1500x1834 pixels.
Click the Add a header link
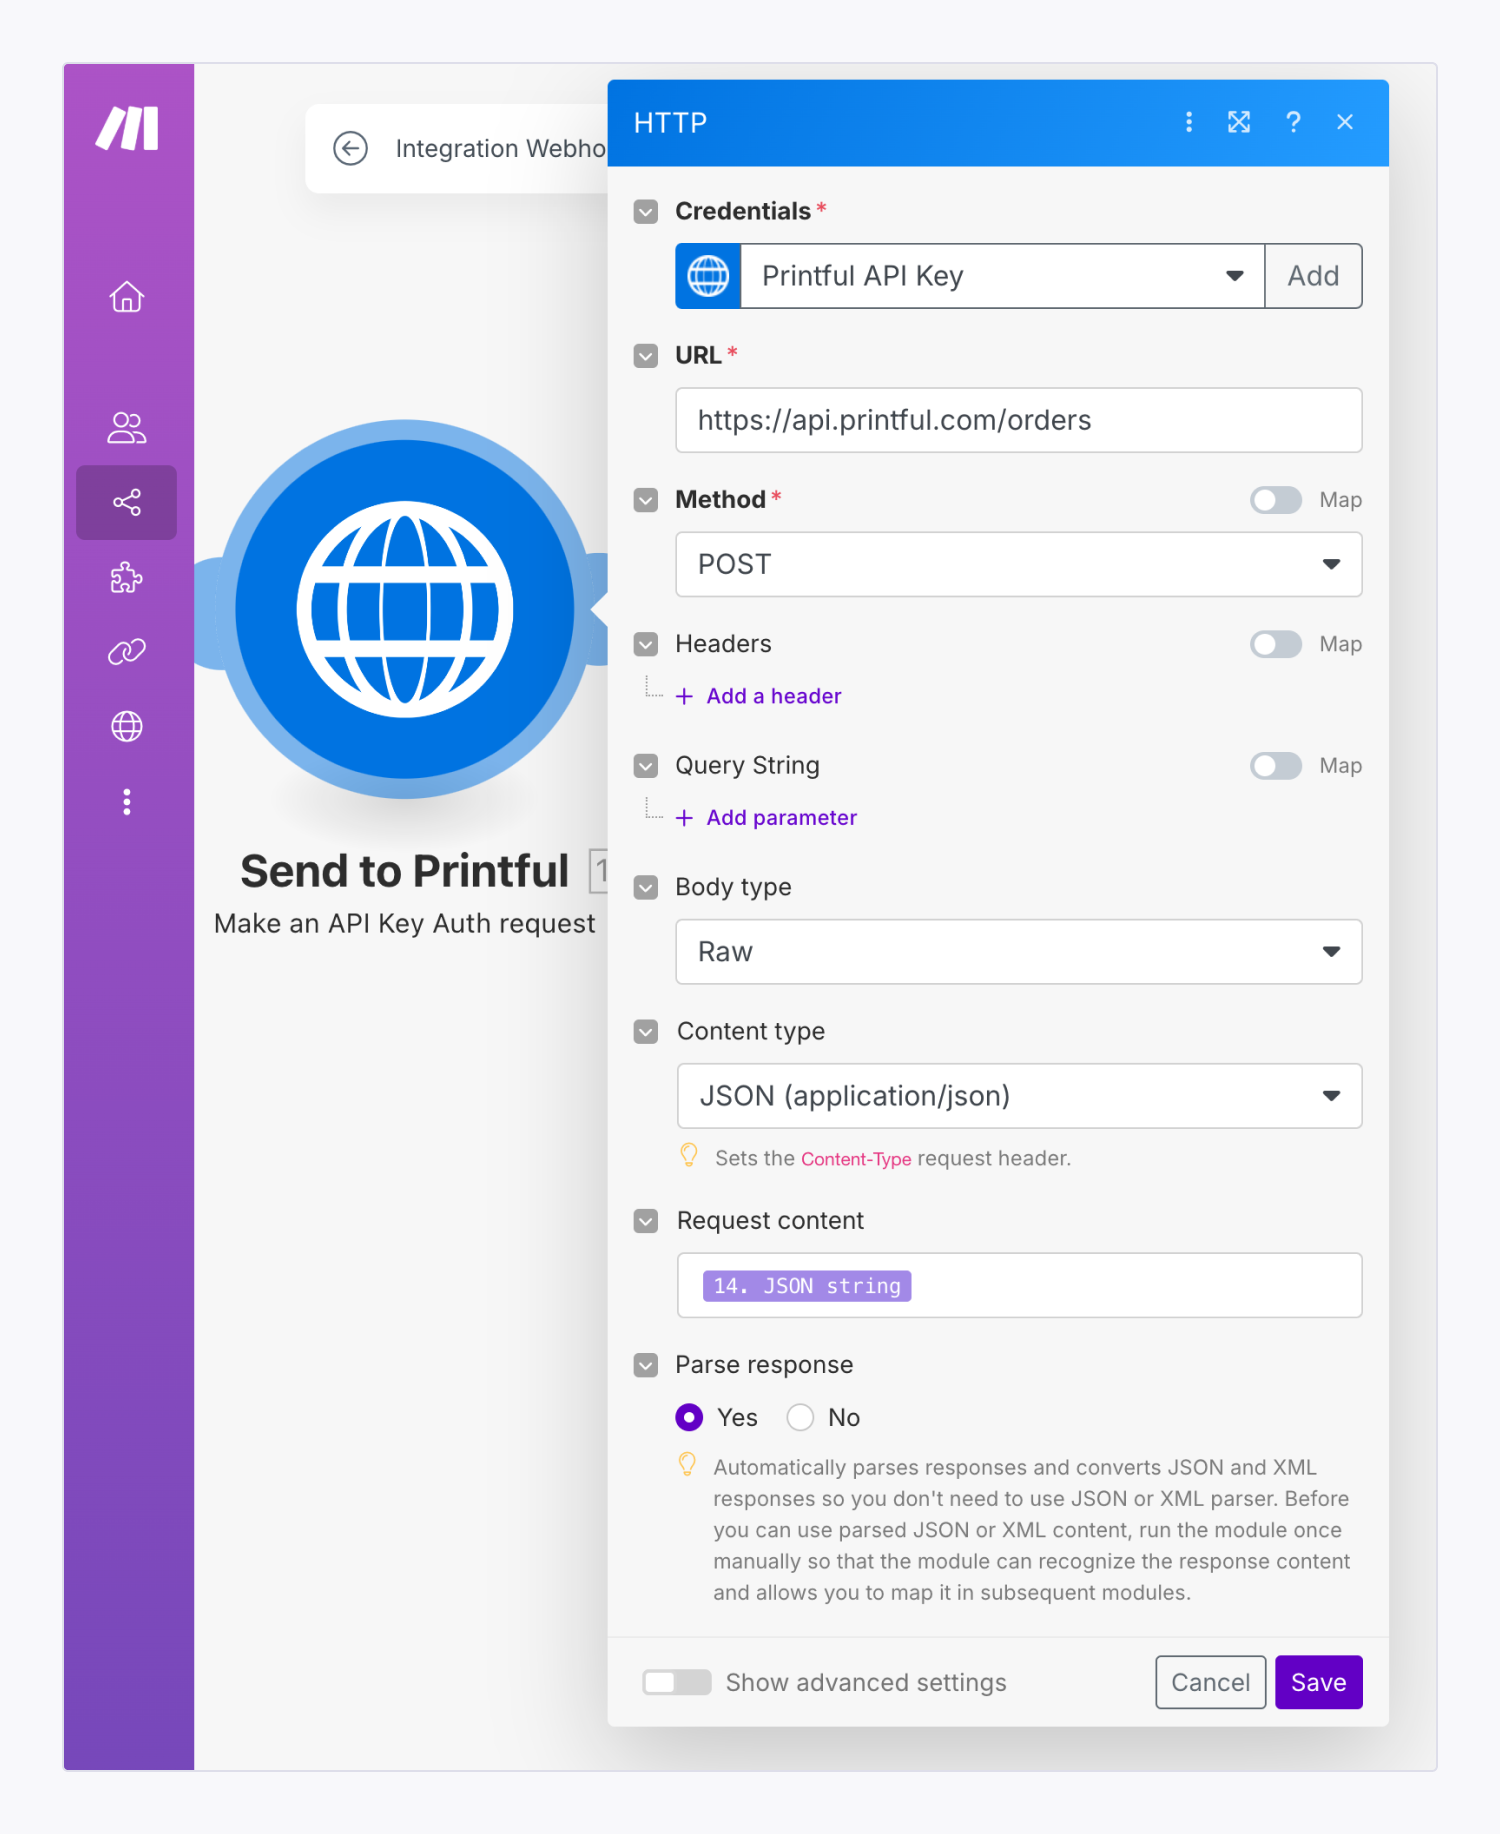[x=773, y=696]
